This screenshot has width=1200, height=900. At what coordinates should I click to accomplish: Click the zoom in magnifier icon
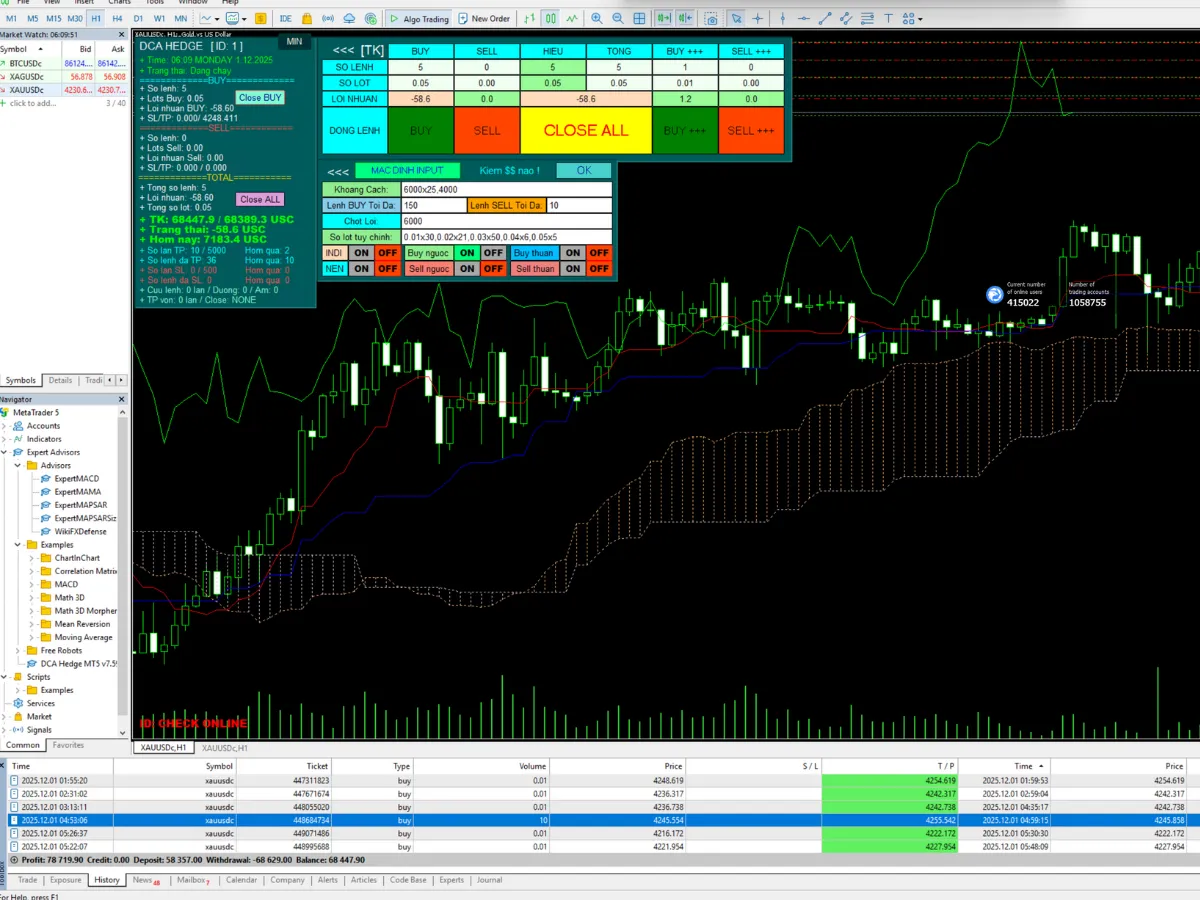597,18
